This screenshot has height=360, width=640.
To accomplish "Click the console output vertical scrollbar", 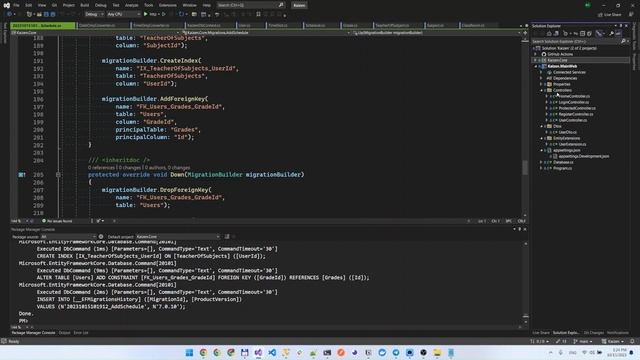I will (x=525, y=282).
